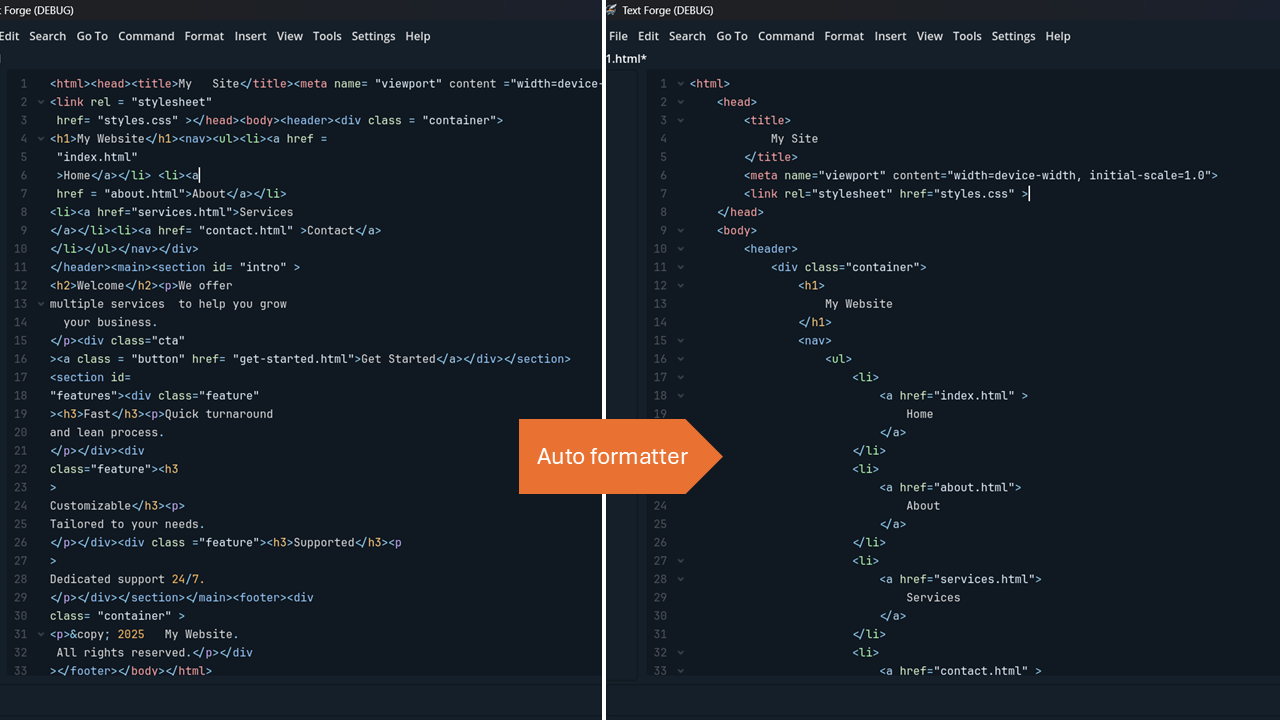Open the Edit menu in left window

[x=9, y=36]
